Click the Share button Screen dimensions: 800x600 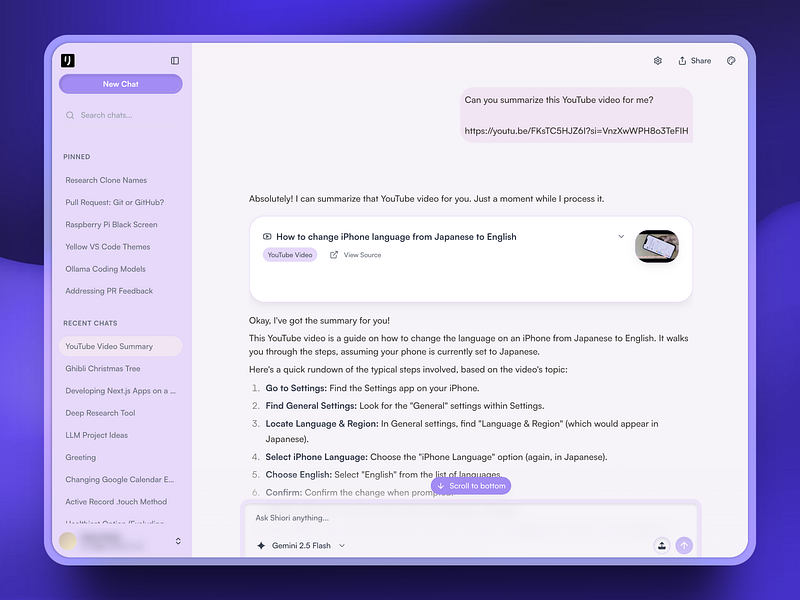click(694, 61)
